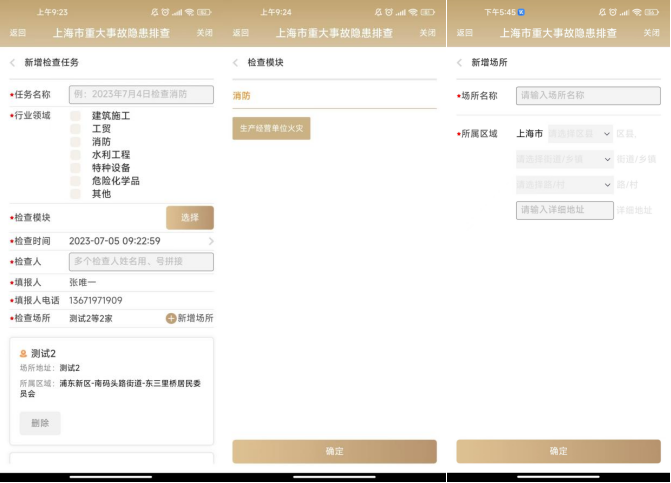Image resolution: width=671 pixels, height=483 pixels.
Task: Click the 请输入详细地址 input field
Action: click(x=564, y=210)
